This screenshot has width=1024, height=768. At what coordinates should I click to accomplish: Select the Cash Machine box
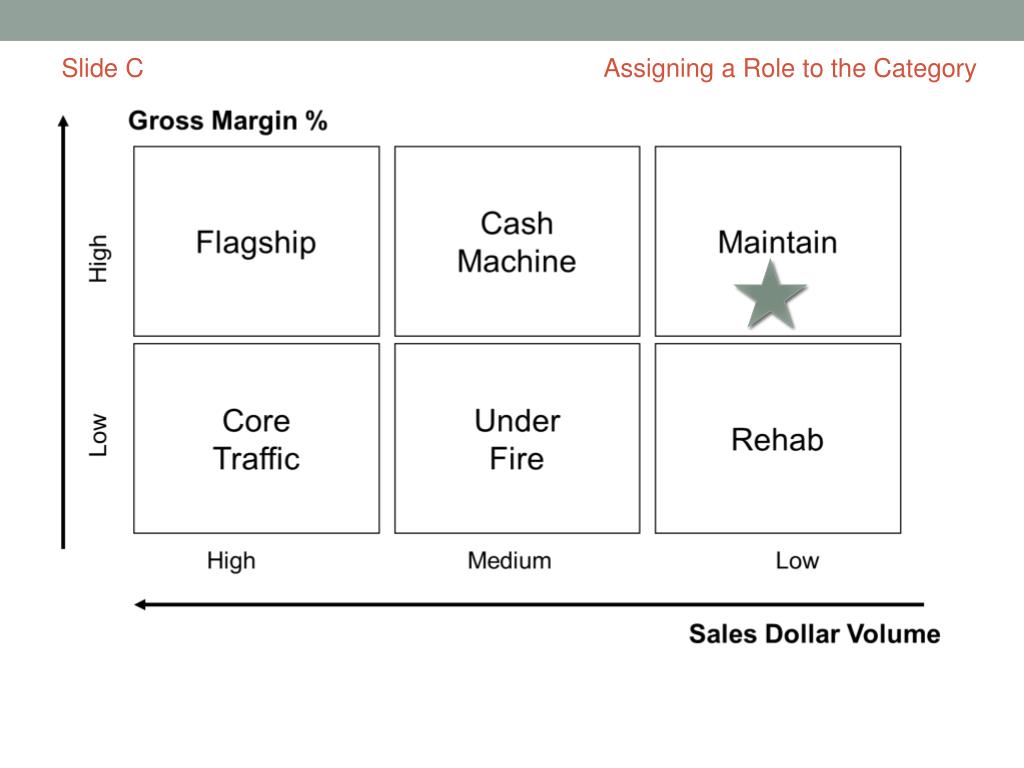click(516, 242)
